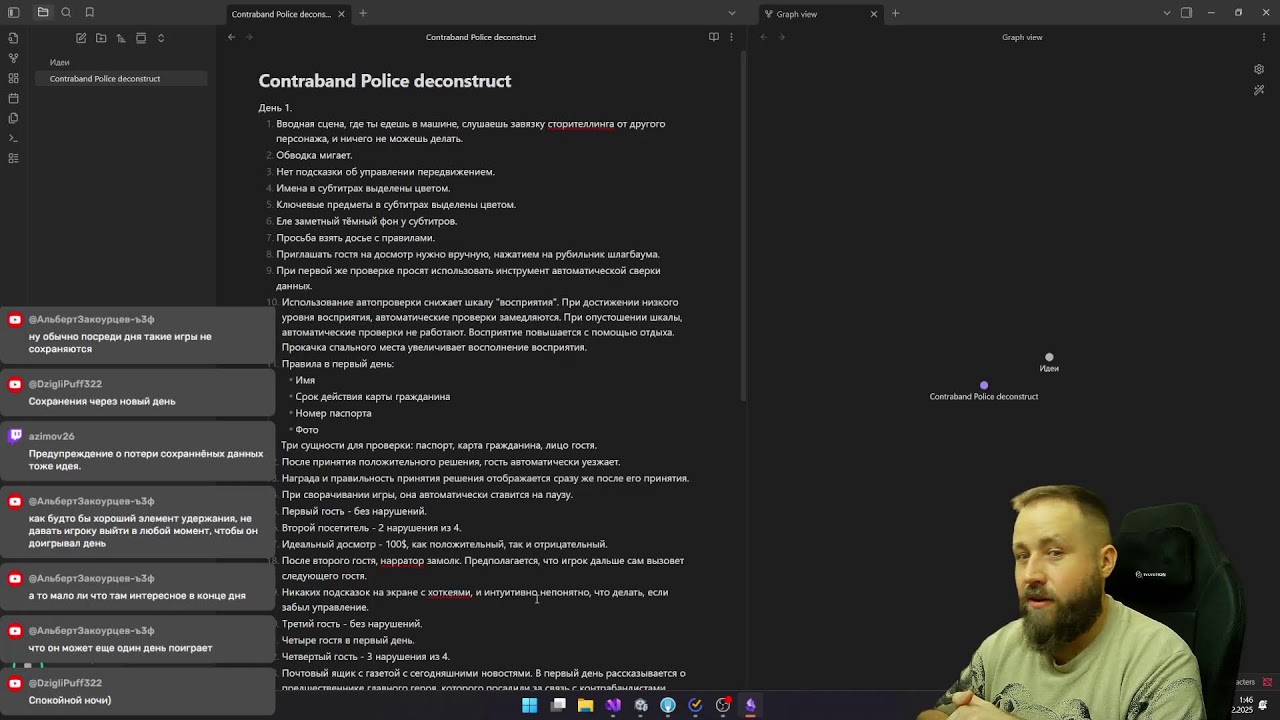
Task: Open the file explorer folder tab
Action: tap(43, 13)
